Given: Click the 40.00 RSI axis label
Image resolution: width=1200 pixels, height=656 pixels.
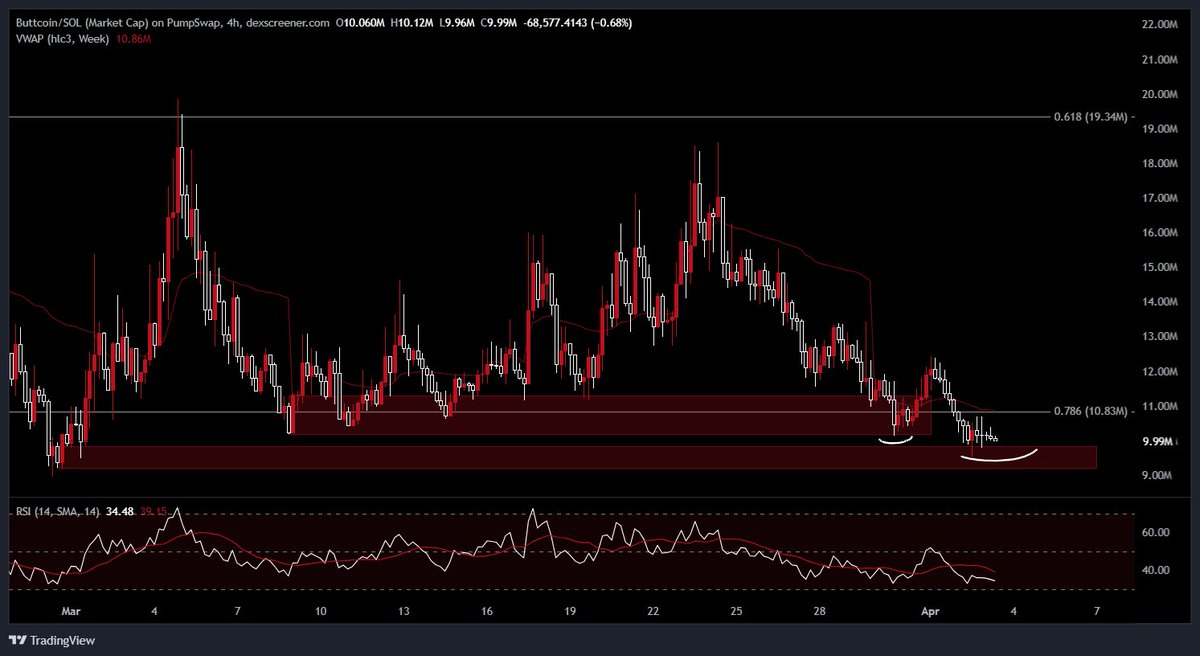Looking at the screenshot, I should (1157, 570).
